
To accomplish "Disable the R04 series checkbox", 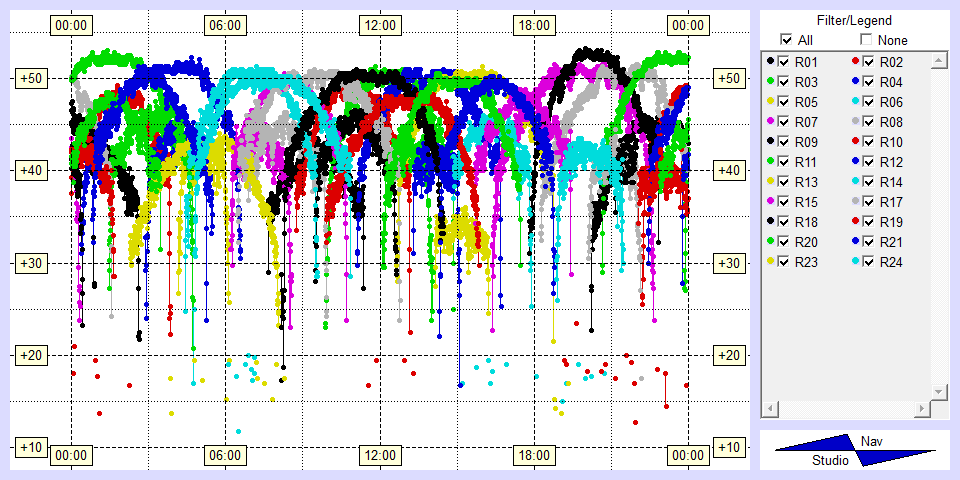I will point(869,82).
